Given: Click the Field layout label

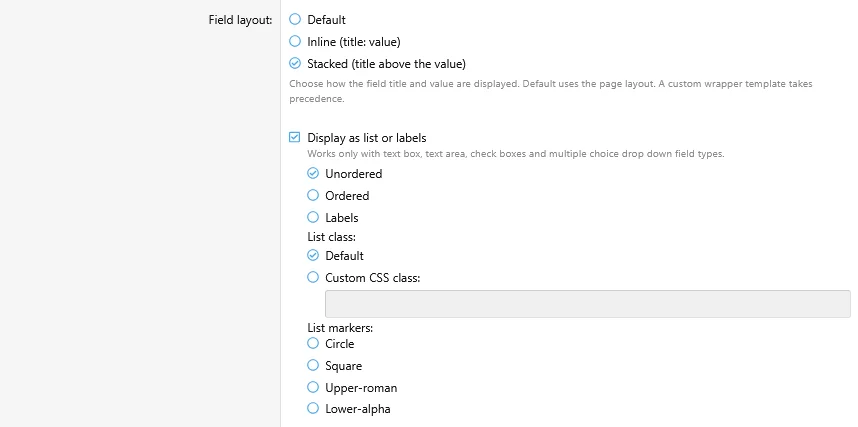Looking at the screenshot, I should [x=240, y=20].
